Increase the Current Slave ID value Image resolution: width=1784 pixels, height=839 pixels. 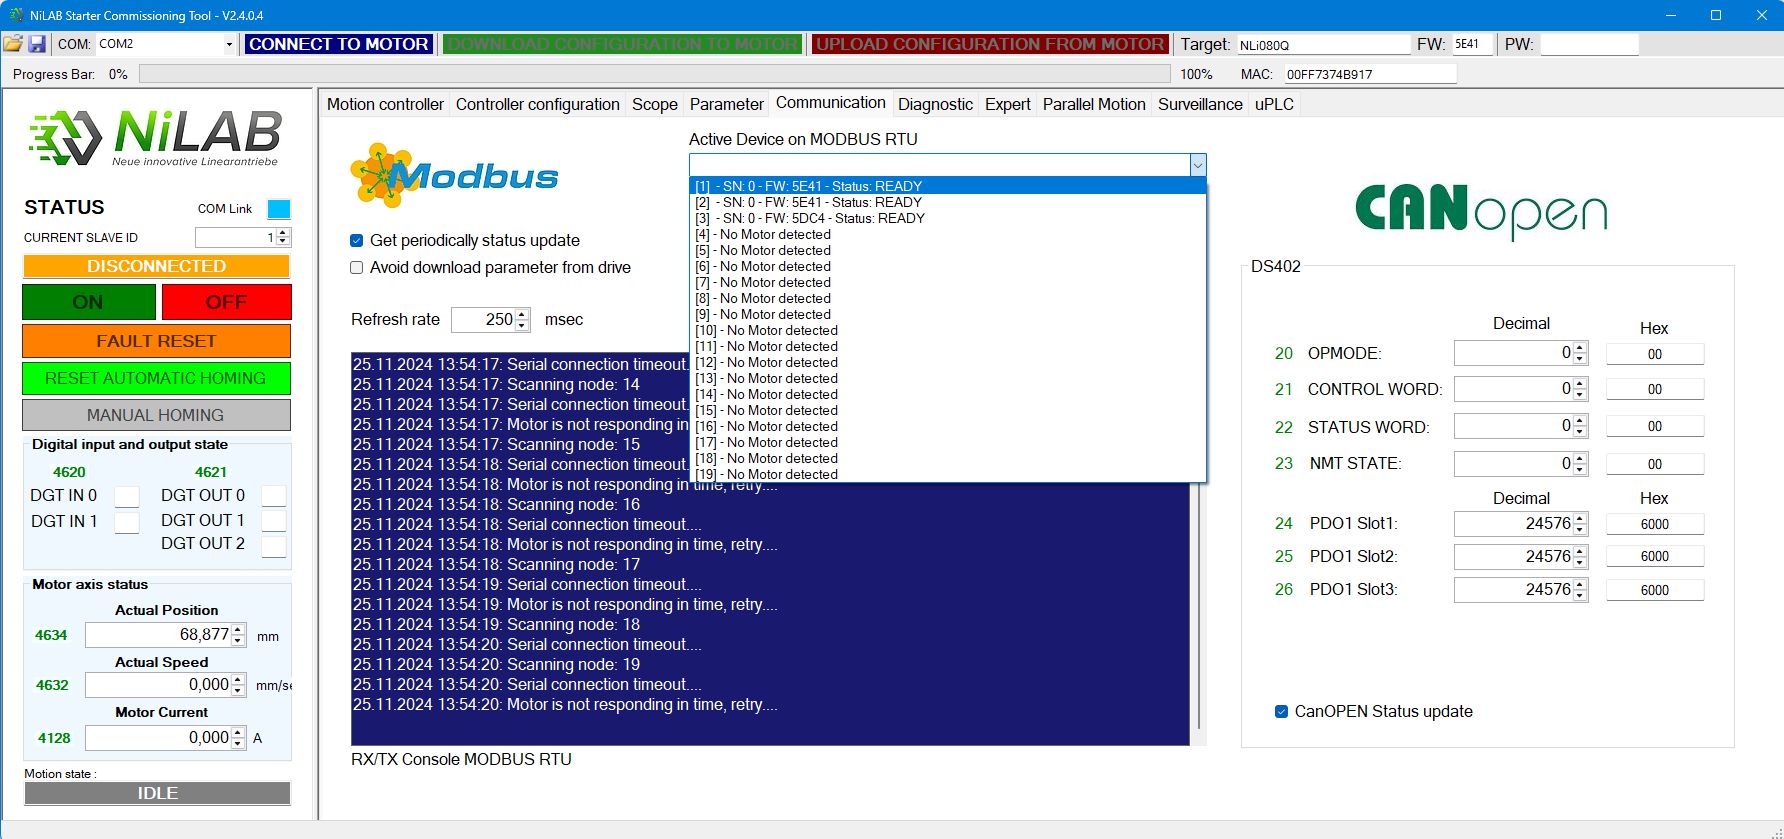283,233
